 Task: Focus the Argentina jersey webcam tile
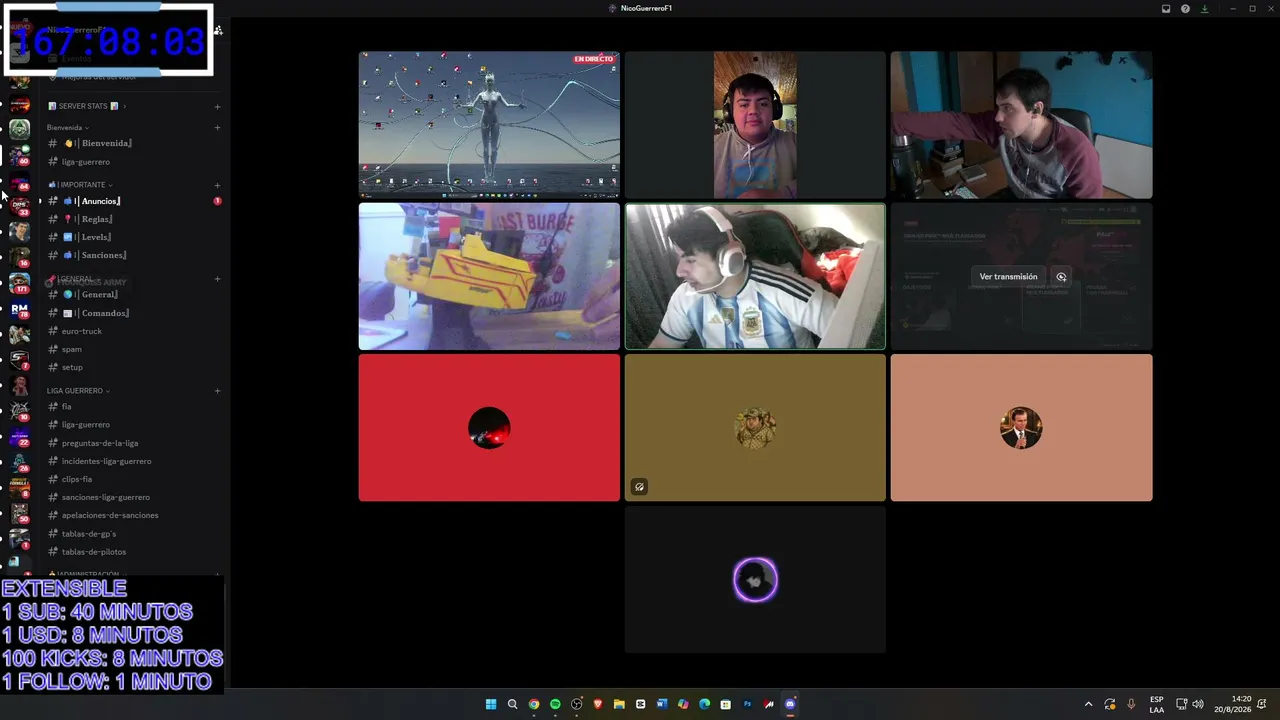click(755, 277)
